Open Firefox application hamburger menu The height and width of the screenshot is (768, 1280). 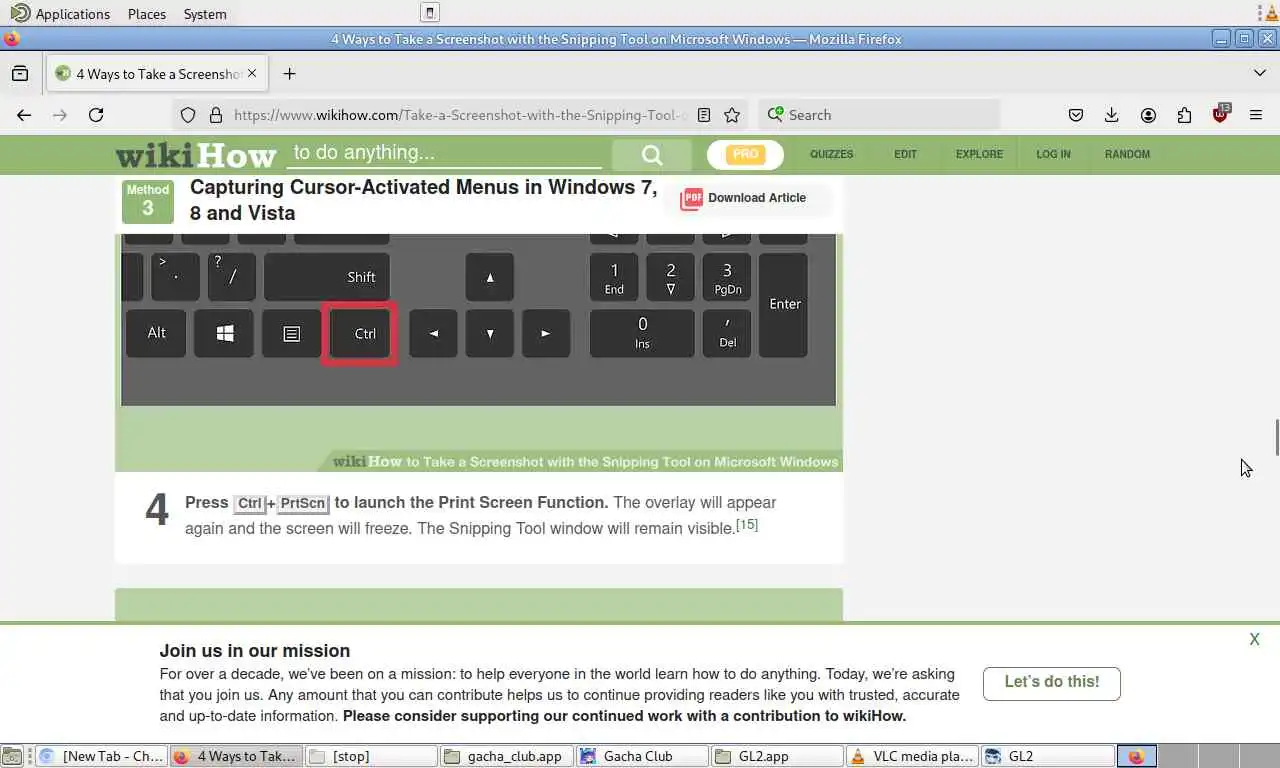1256,115
